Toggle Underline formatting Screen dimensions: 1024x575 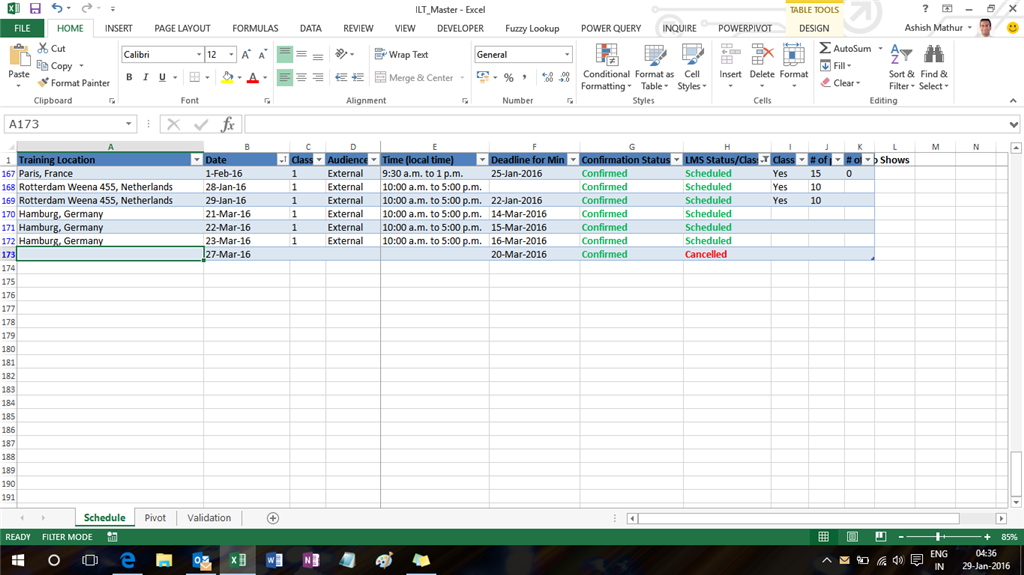coord(162,77)
